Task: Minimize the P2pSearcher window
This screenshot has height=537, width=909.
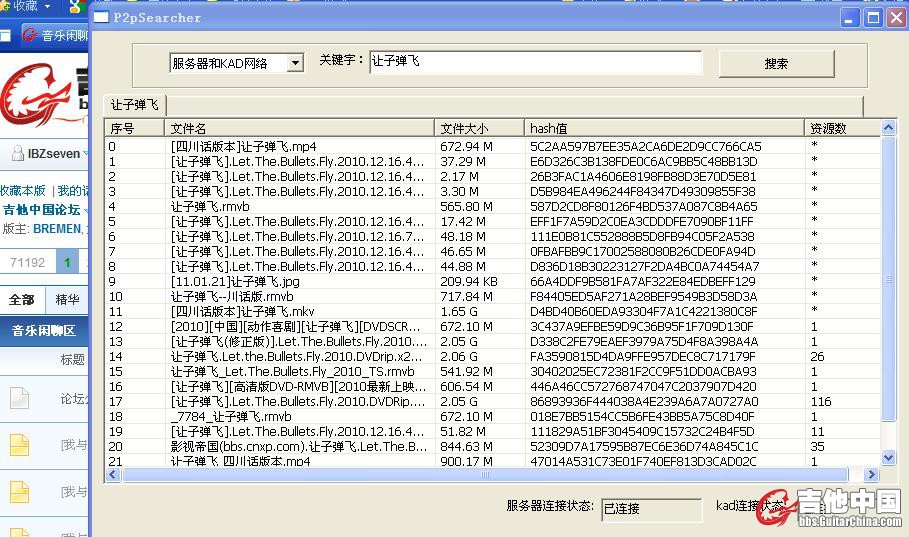Action: pos(849,18)
